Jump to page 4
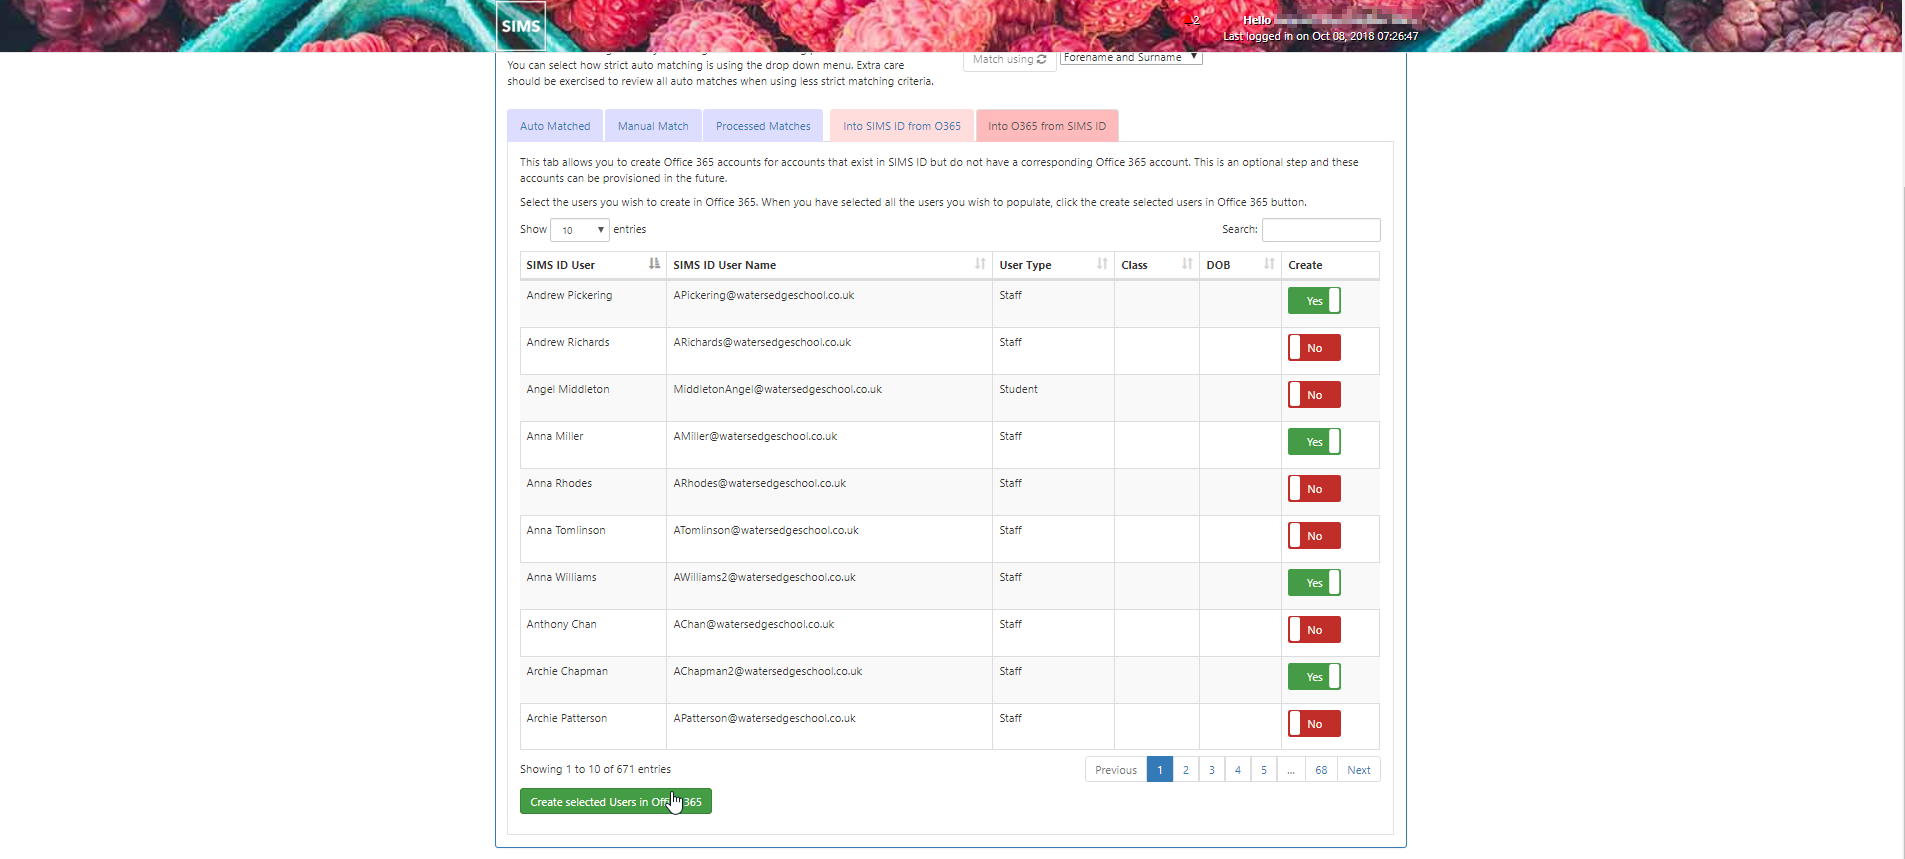1905x859 pixels. [x=1238, y=770]
